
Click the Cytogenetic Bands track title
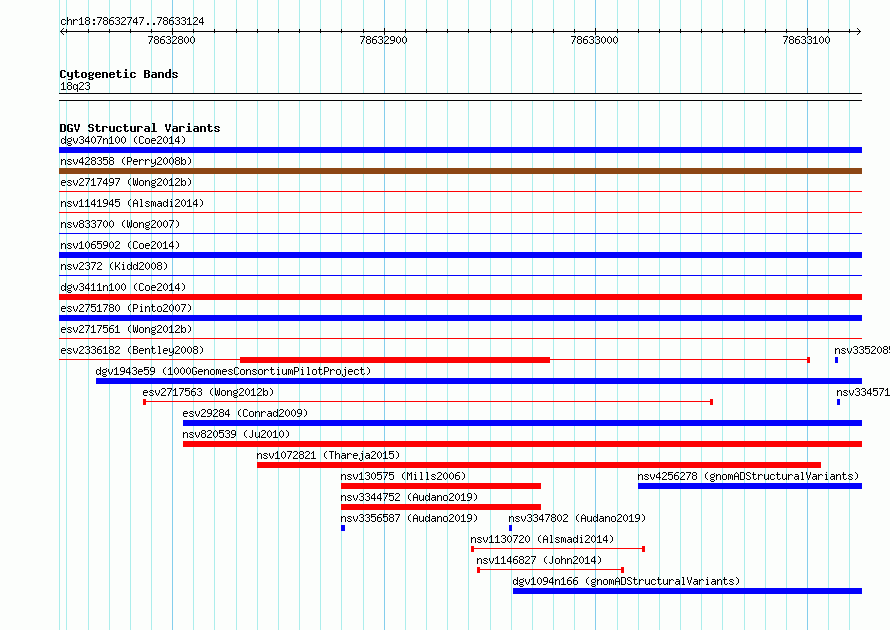point(119,74)
